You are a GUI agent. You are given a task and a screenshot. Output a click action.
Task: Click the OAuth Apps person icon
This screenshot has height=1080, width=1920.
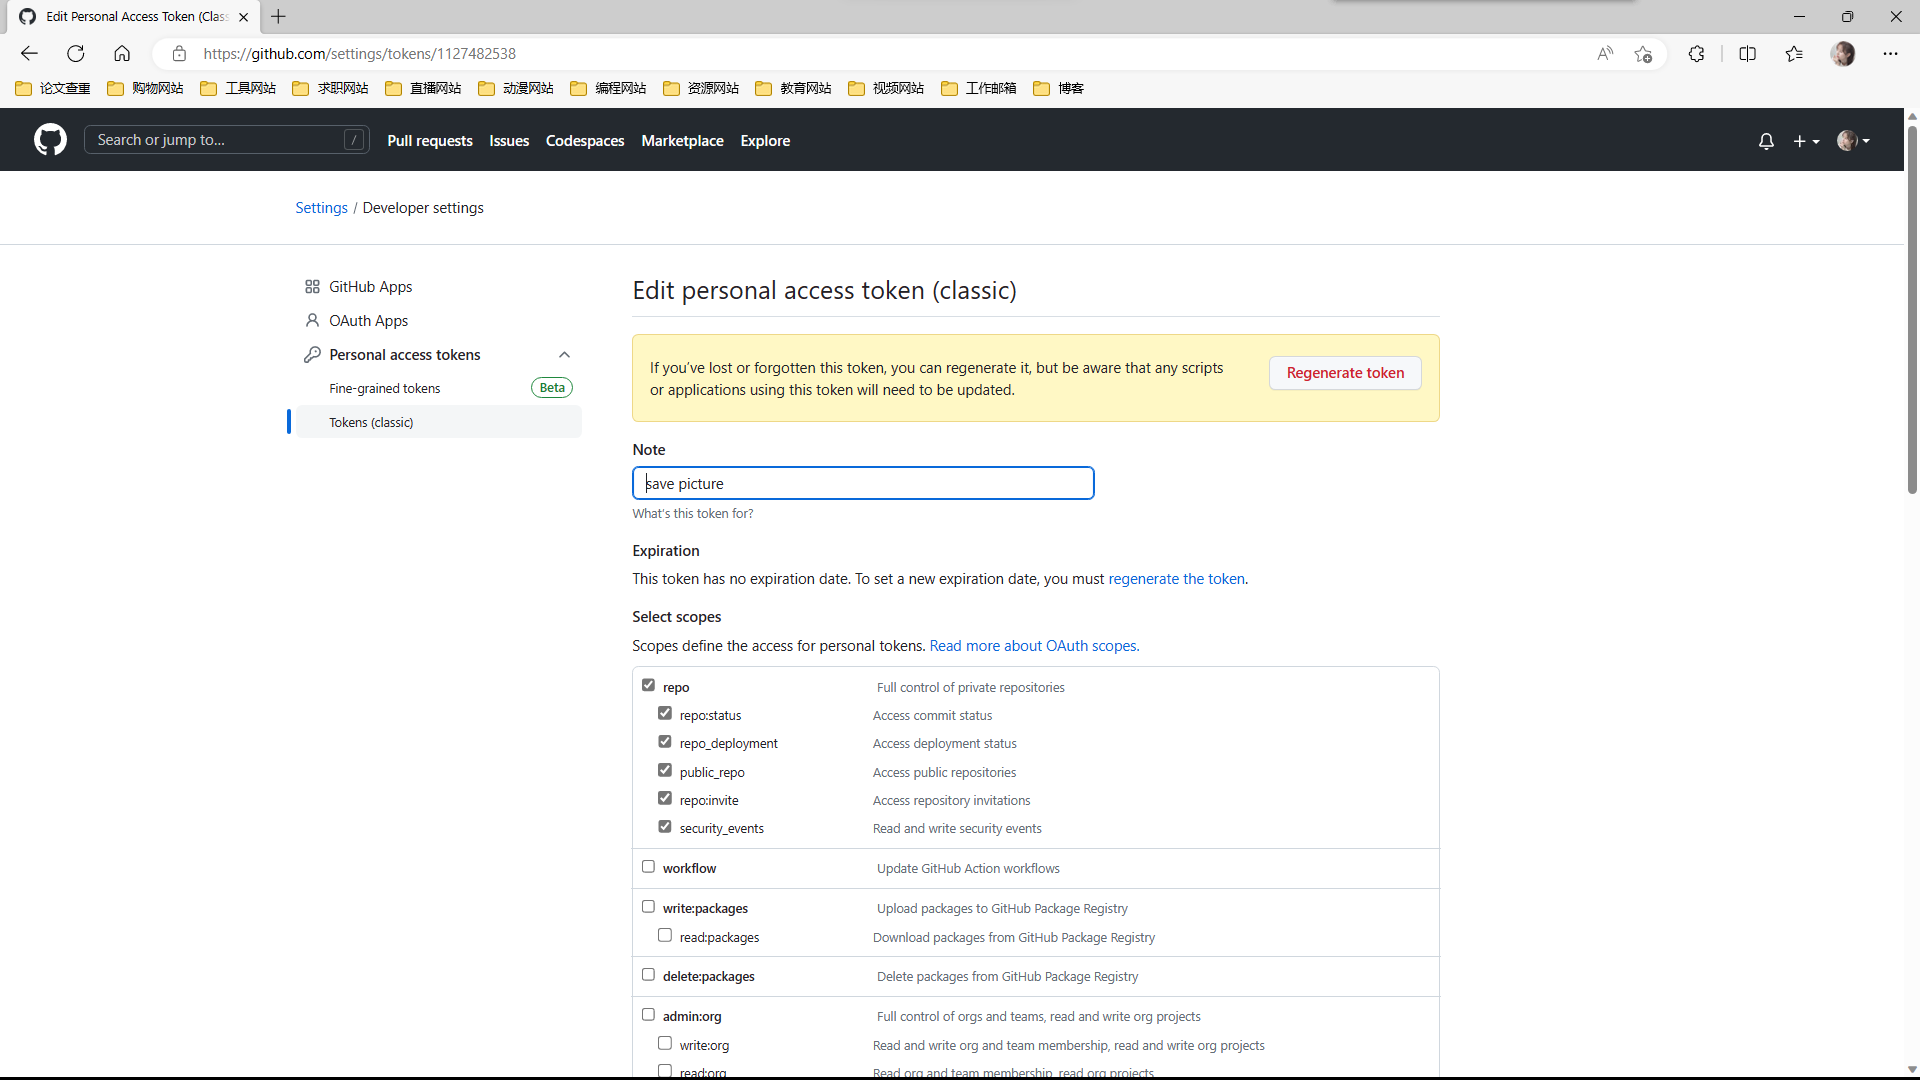point(312,321)
